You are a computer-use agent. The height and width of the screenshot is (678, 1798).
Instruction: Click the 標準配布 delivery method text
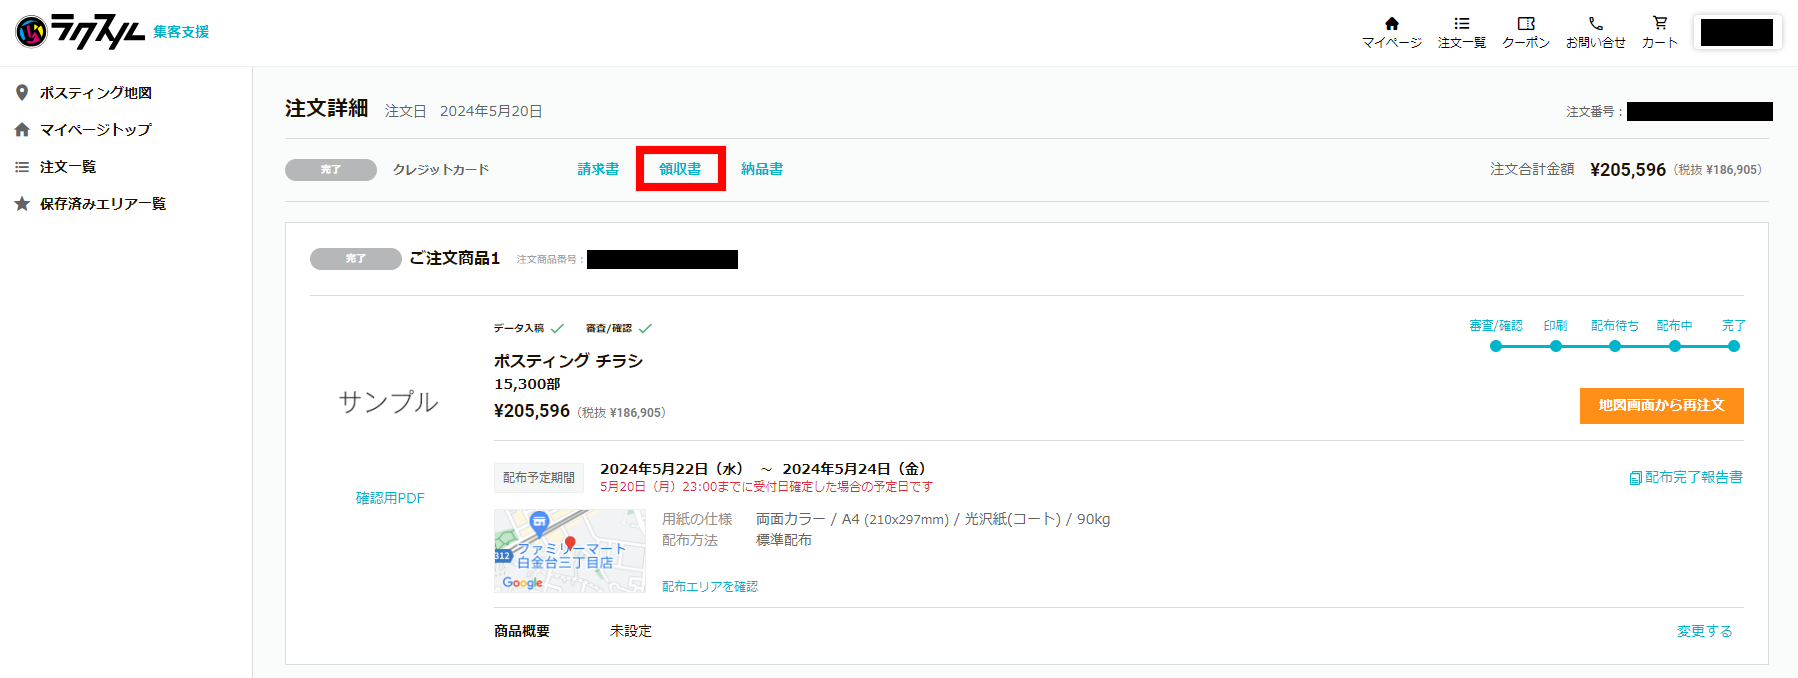pyautogui.click(x=784, y=540)
